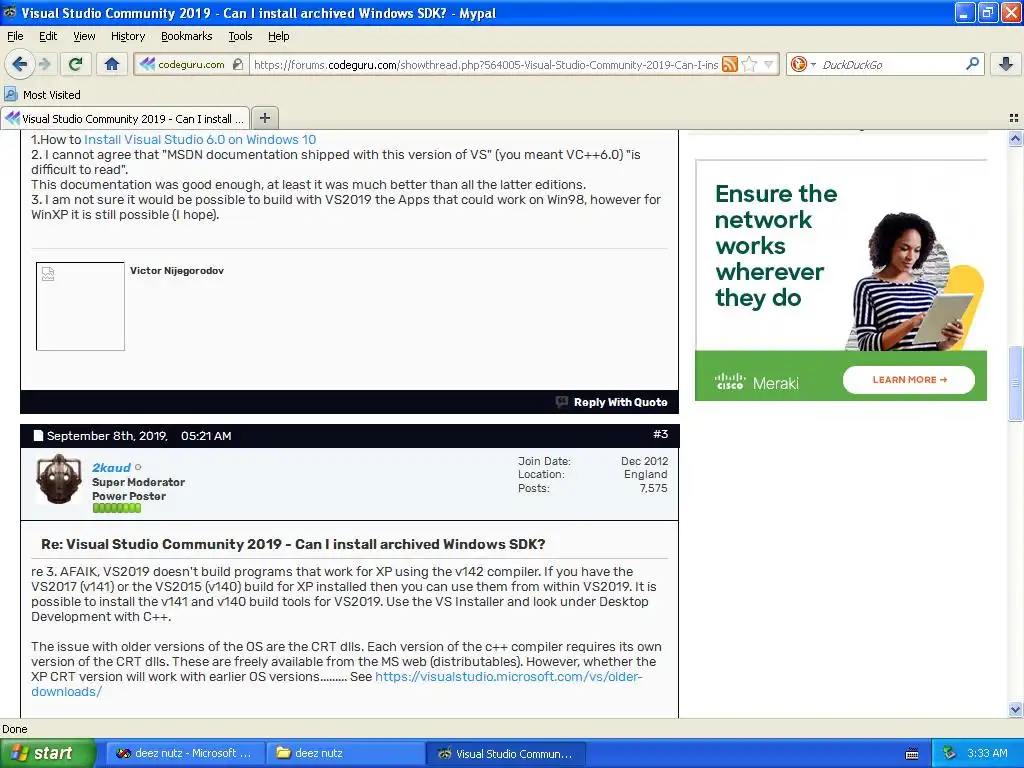The height and width of the screenshot is (768, 1024).
Task: Click the system tray icon beside the clock
Action: click(x=950, y=753)
